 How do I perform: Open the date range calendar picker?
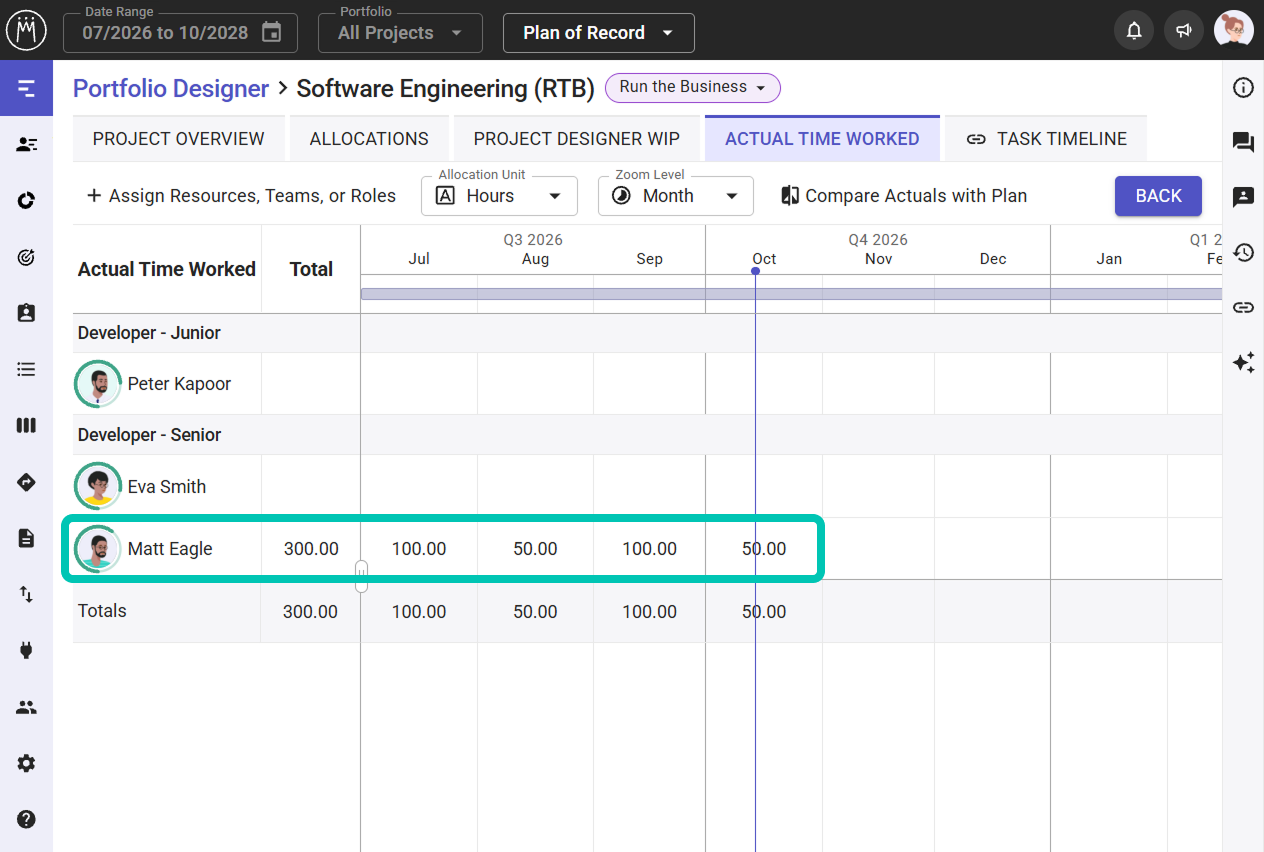click(271, 32)
